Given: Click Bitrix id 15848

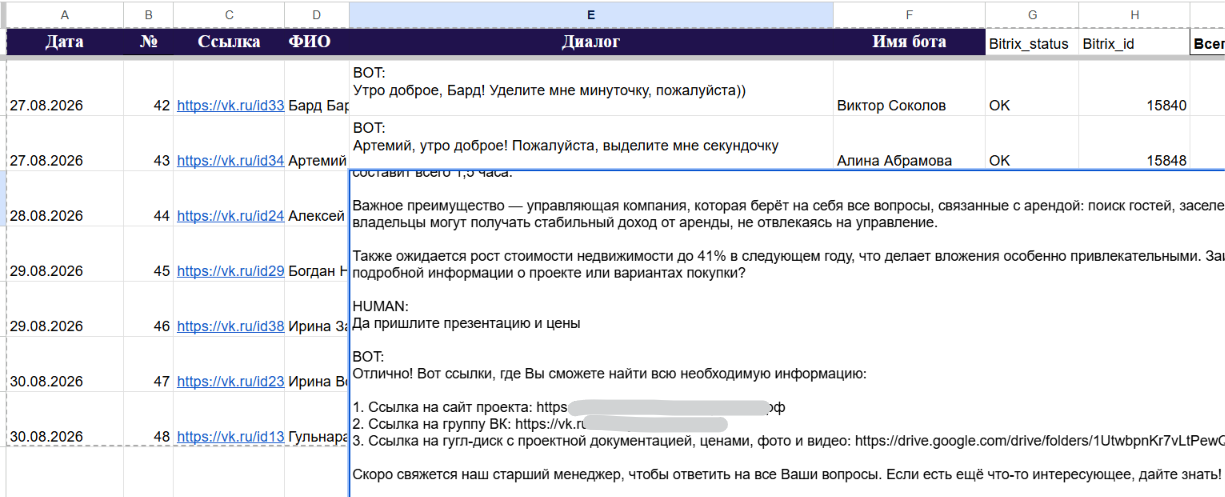Looking at the screenshot, I should click(1134, 143).
